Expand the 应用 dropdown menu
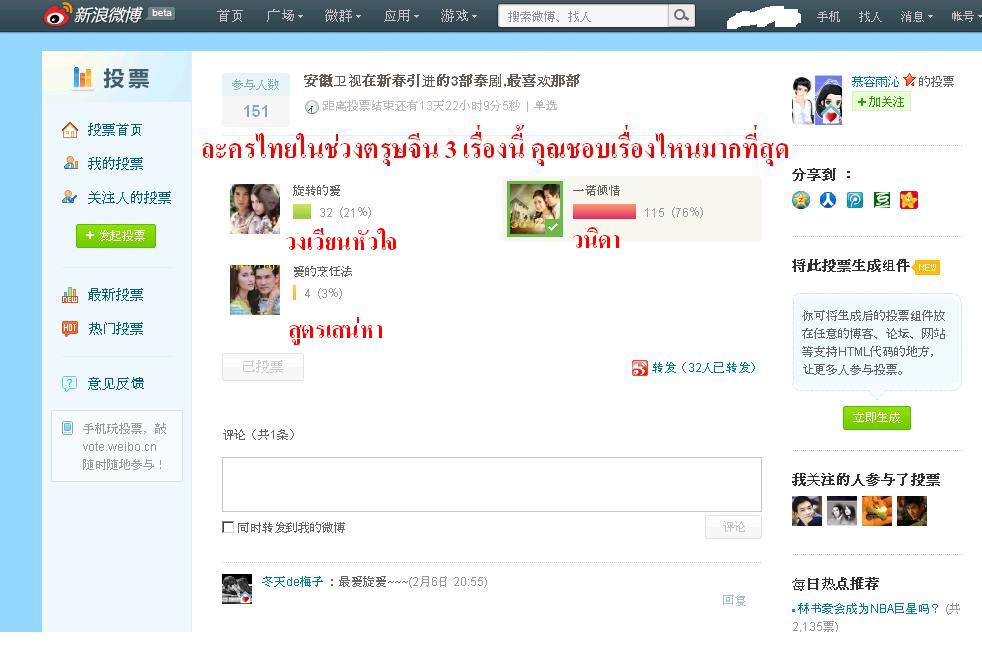 point(401,16)
